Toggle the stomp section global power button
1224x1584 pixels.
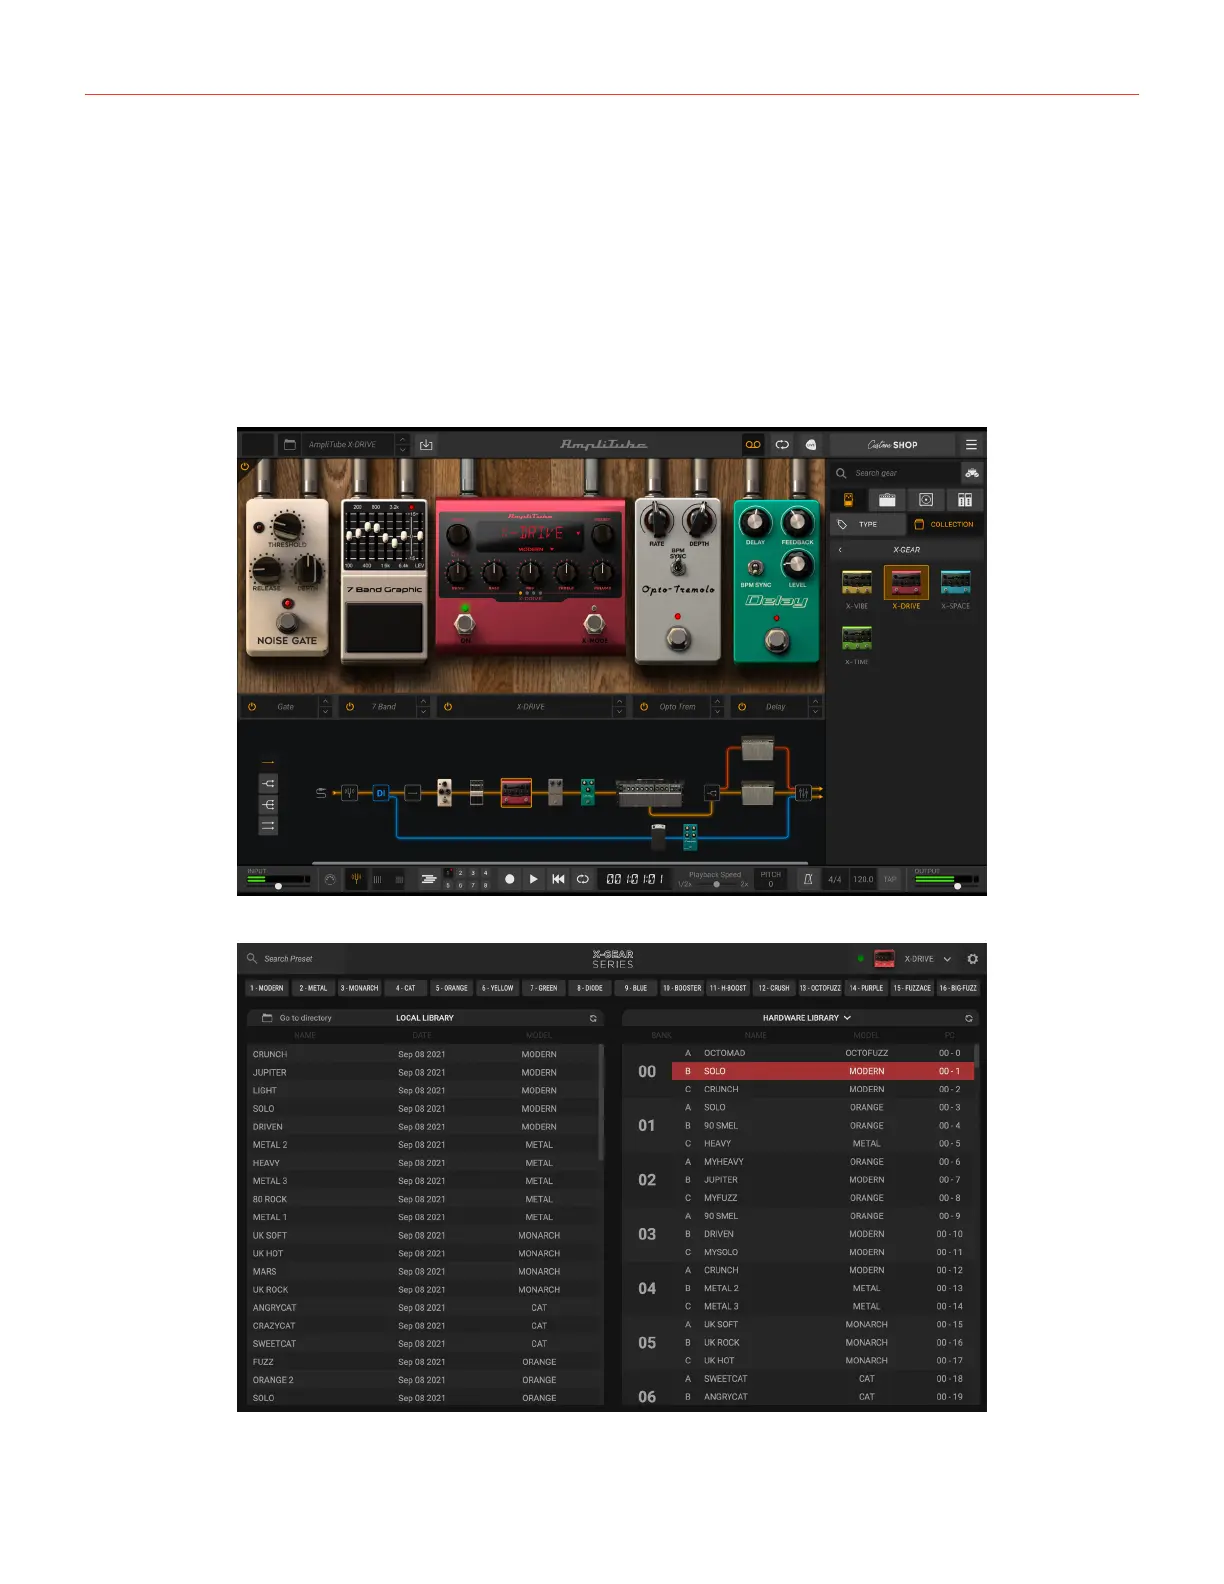[245, 466]
